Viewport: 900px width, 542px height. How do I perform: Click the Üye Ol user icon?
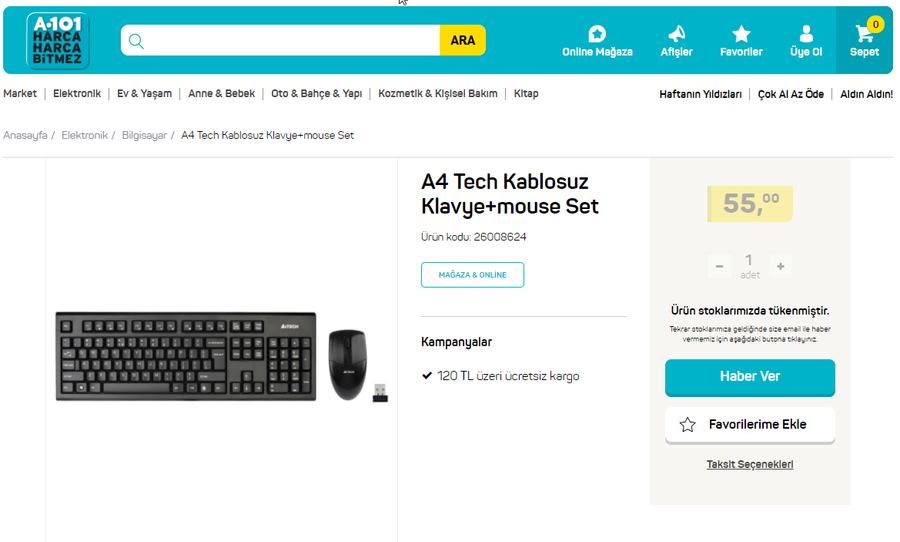click(806, 34)
